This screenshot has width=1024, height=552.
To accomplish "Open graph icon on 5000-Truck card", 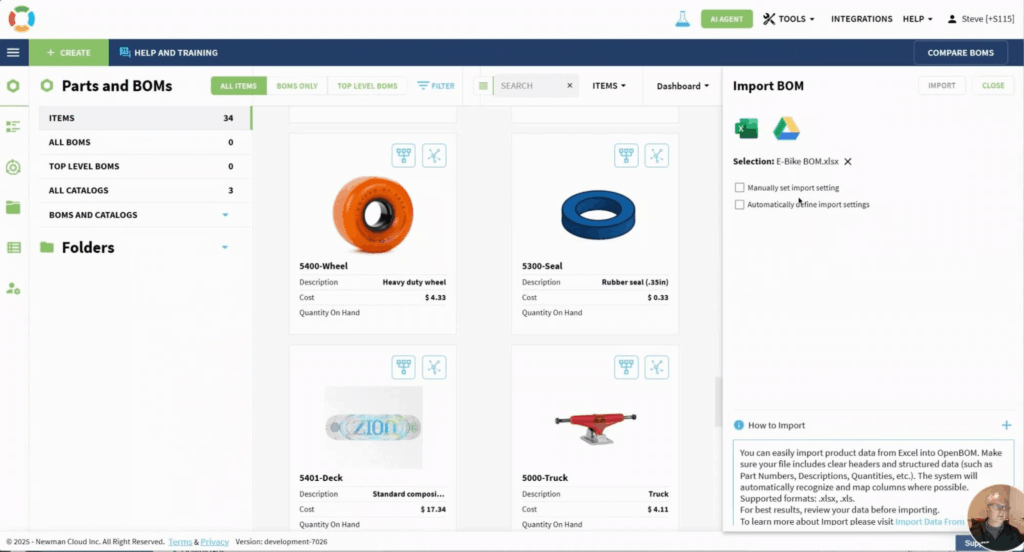I will tap(657, 367).
